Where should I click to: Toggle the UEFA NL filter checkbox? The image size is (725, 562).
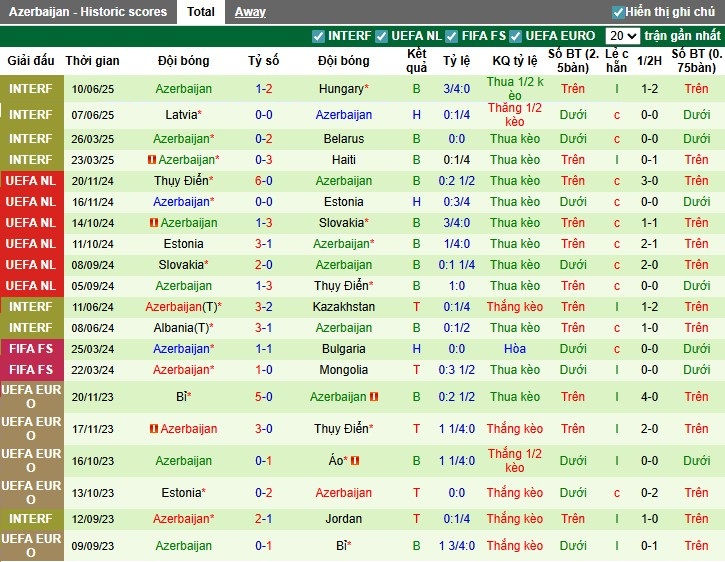382,36
